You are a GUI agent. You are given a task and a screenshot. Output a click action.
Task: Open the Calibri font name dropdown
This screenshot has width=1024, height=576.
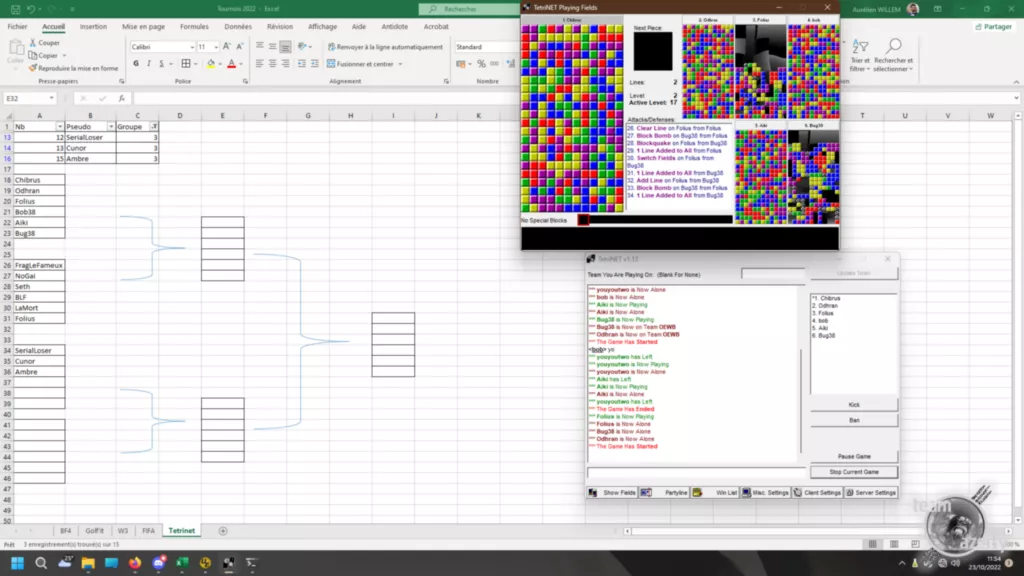[x=192, y=47]
